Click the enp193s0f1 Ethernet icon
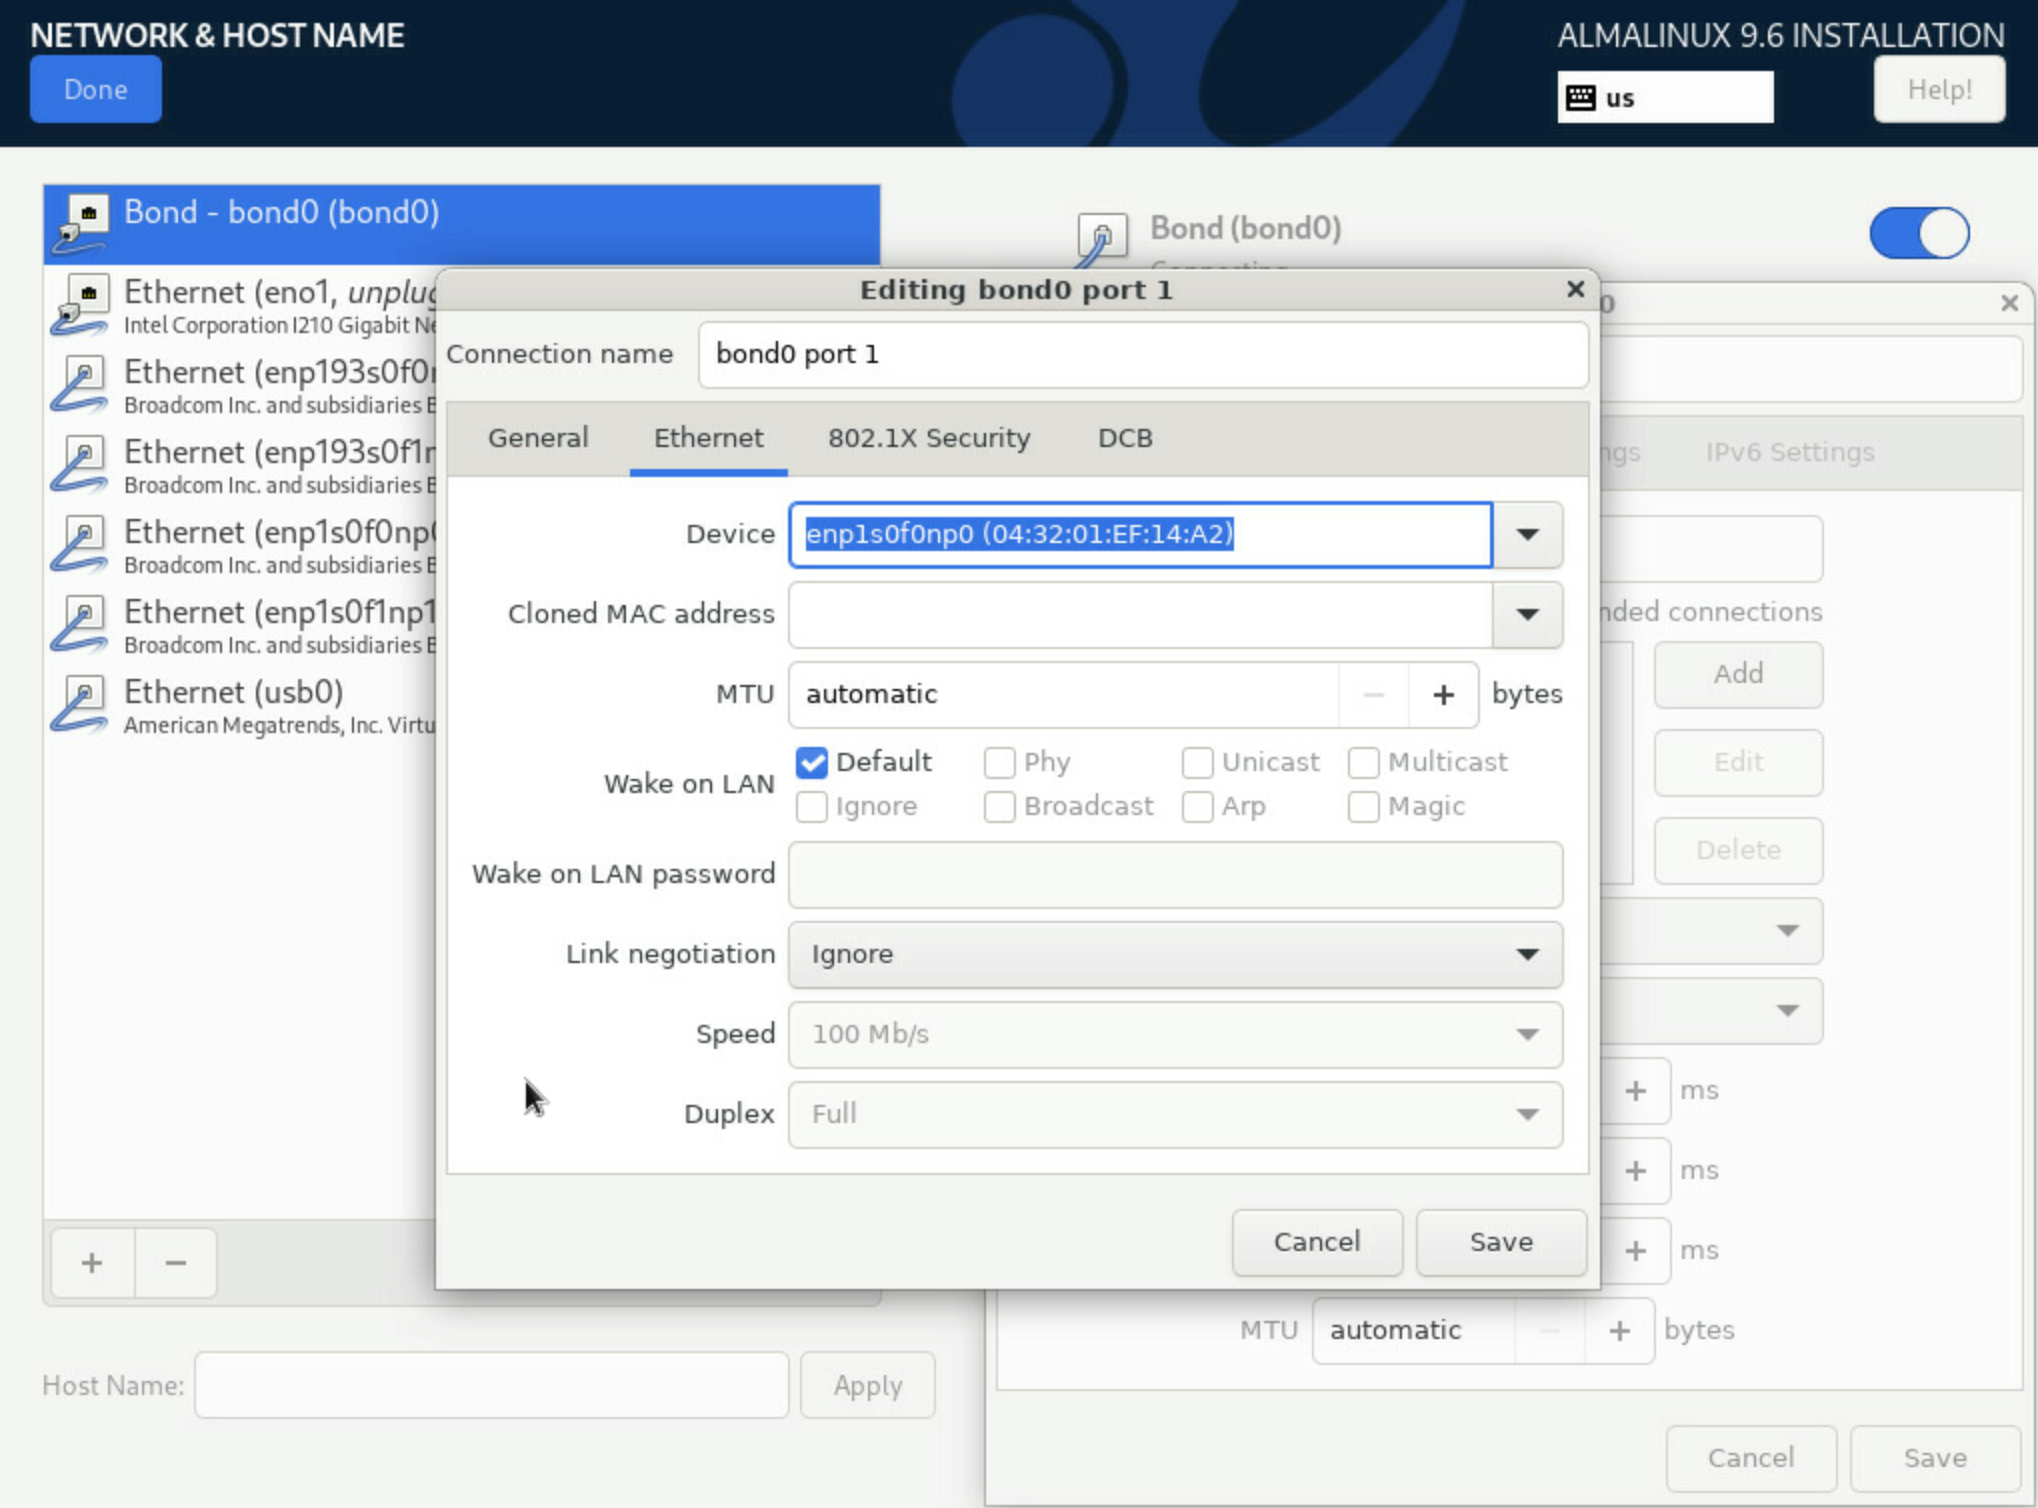 tap(81, 465)
